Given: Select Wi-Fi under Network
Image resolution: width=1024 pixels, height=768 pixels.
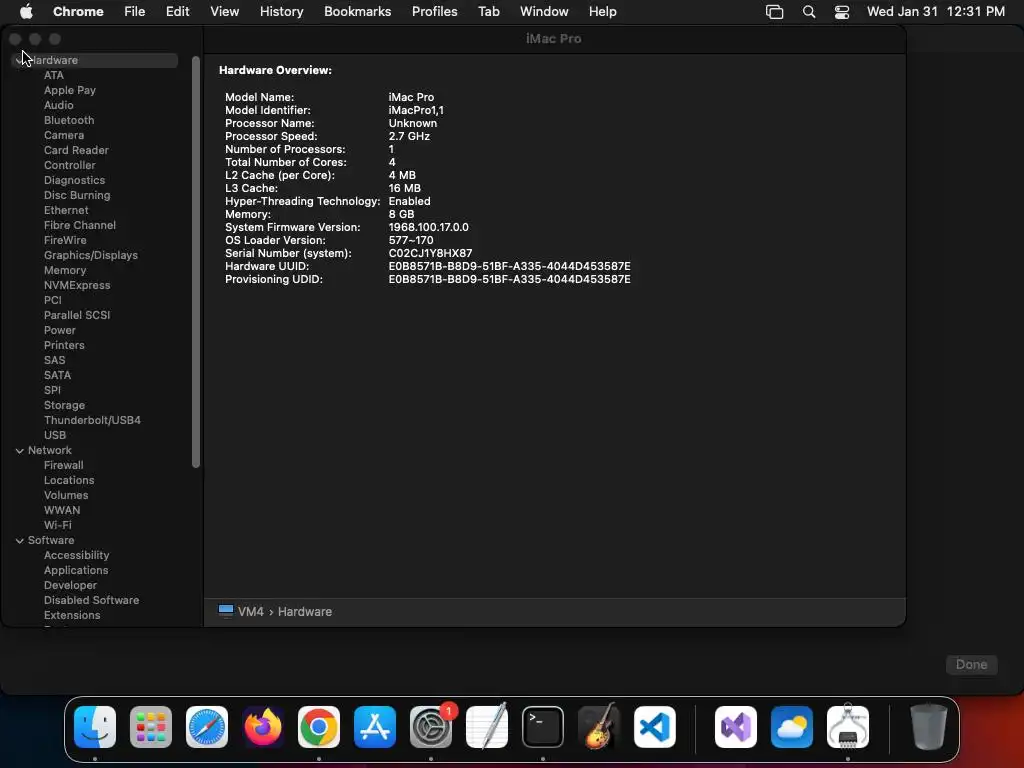Looking at the screenshot, I should [57, 526].
